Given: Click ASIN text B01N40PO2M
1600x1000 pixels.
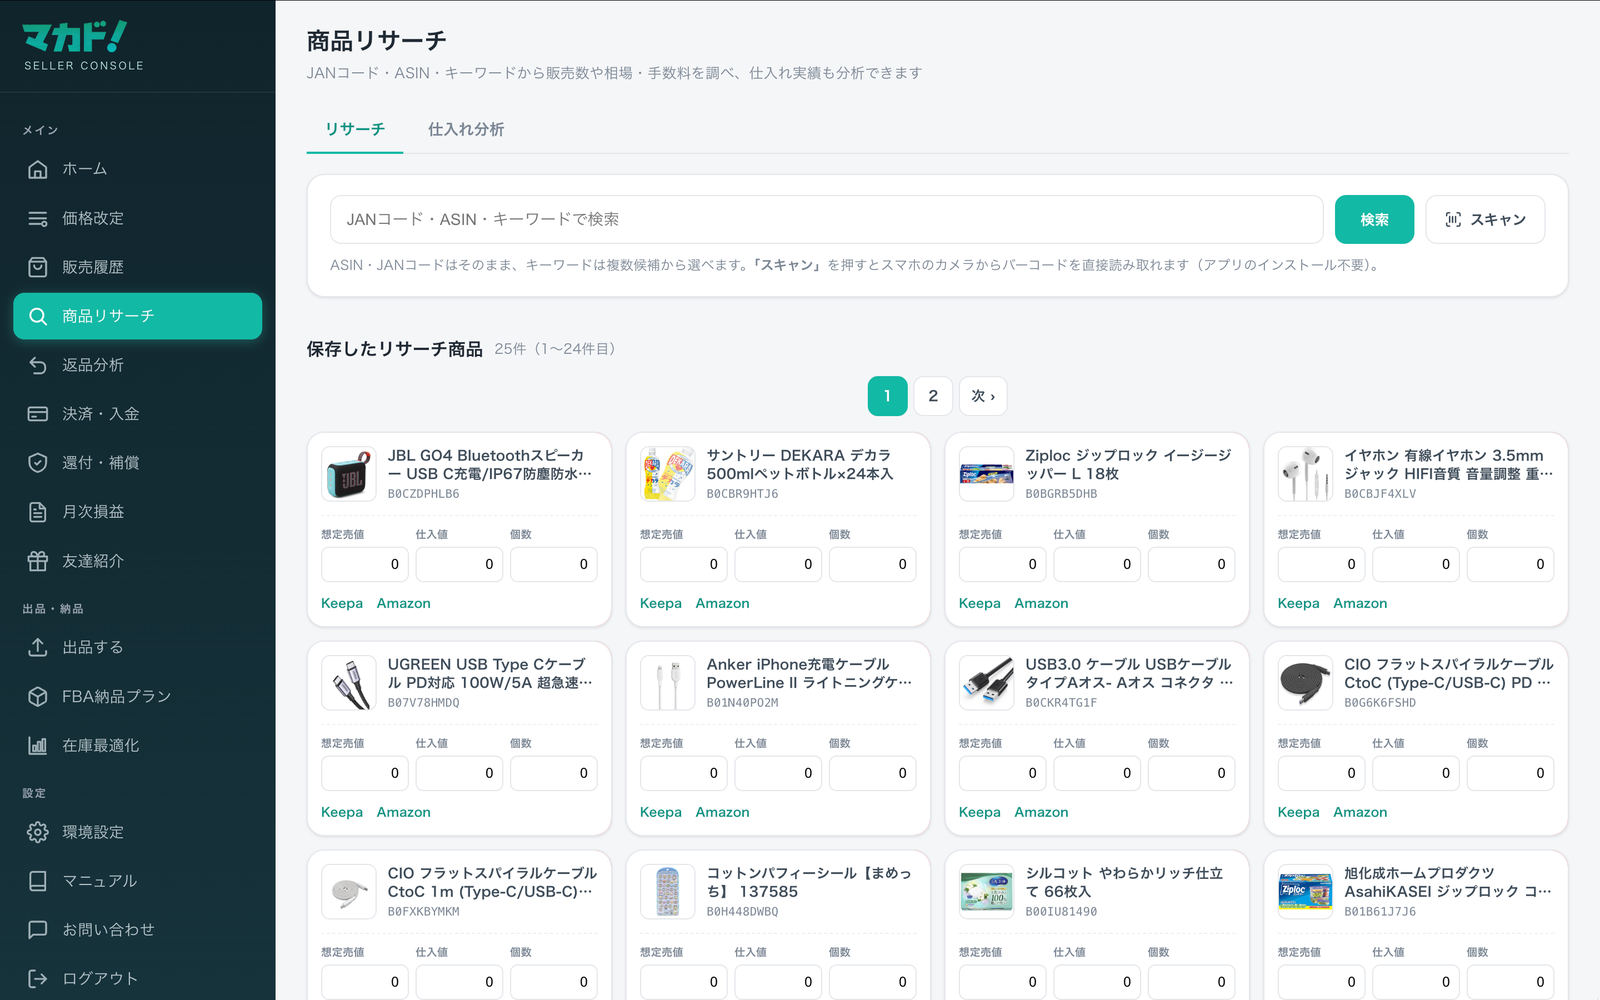Looking at the screenshot, I should tap(743, 703).
